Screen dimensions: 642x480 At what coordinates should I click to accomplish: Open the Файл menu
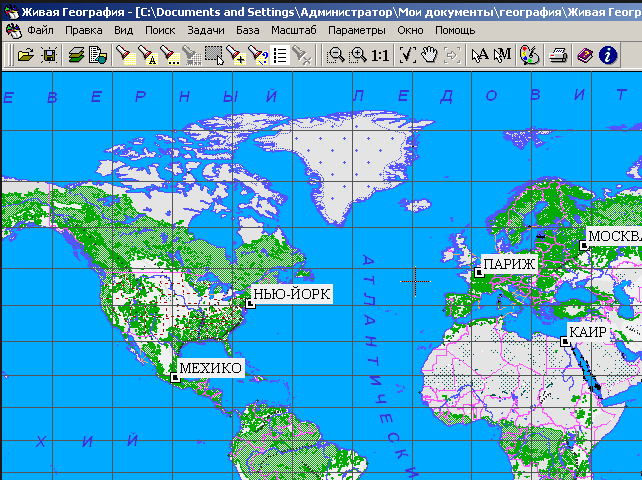pyautogui.click(x=41, y=30)
